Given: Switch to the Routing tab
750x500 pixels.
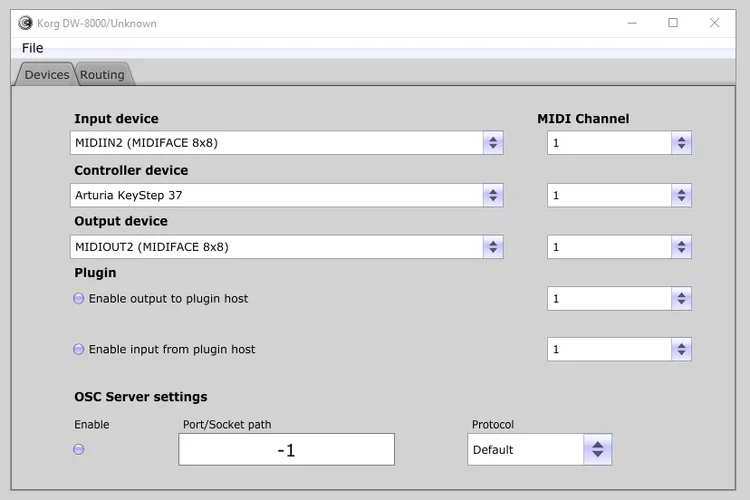Looking at the screenshot, I should (x=102, y=75).
